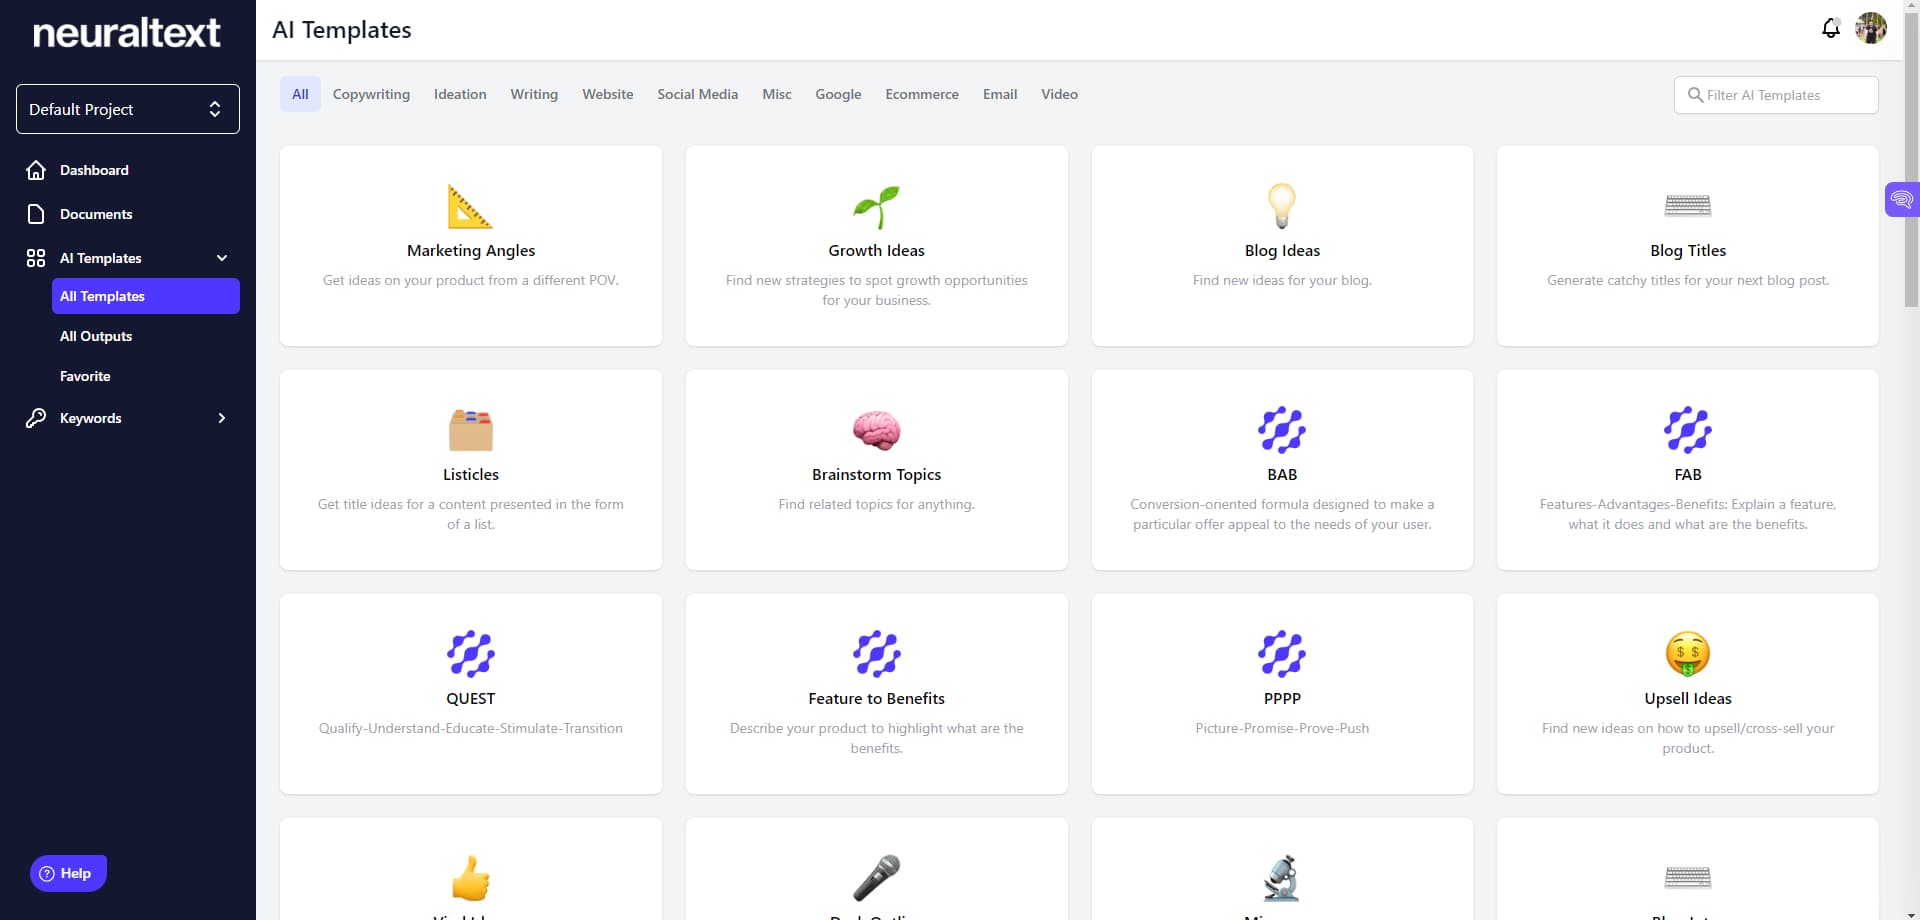Expand the Keywords sidebar section
The height and width of the screenshot is (920, 1920).
(x=221, y=419)
